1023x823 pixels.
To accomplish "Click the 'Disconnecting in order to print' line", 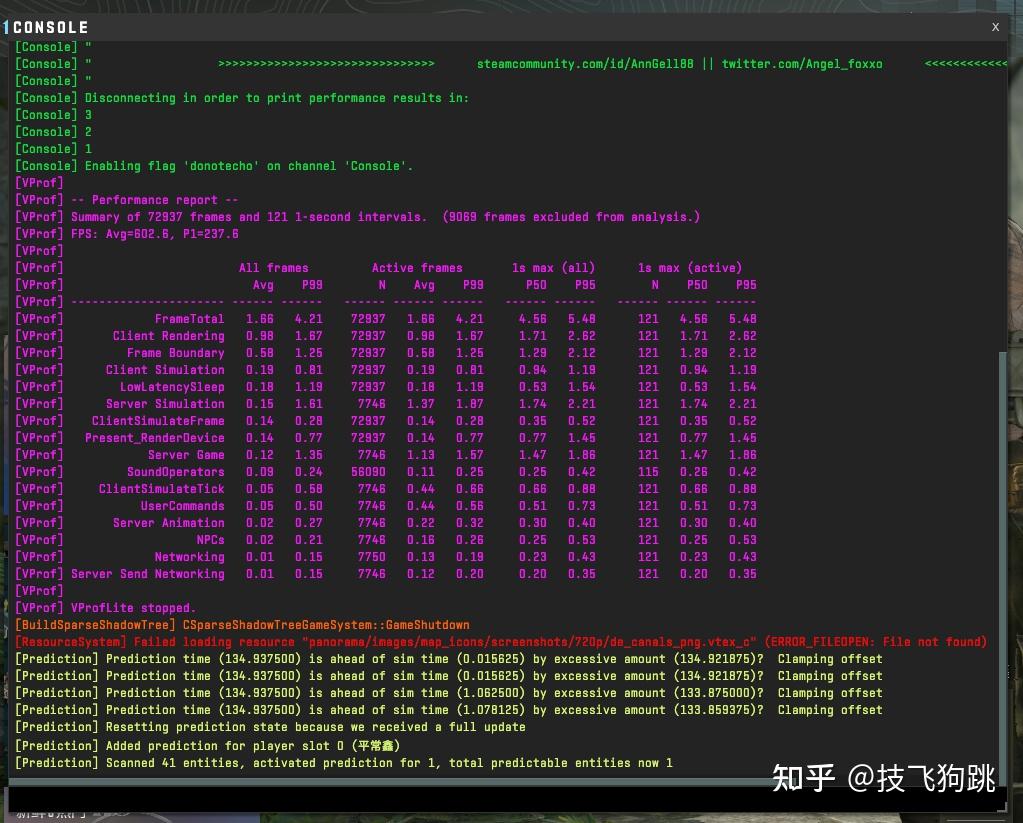I will [242, 98].
